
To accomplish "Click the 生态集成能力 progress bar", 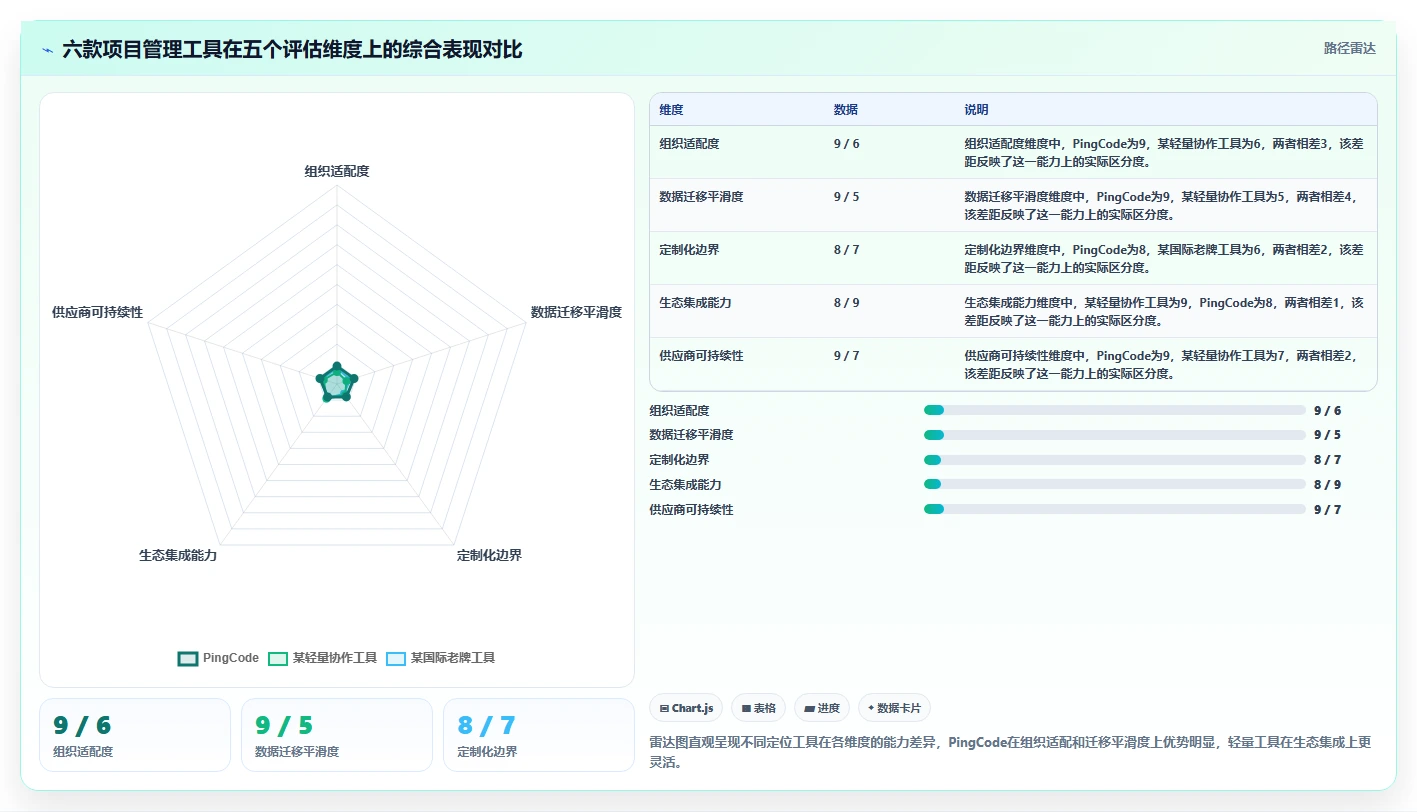I will pos(1115,484).
